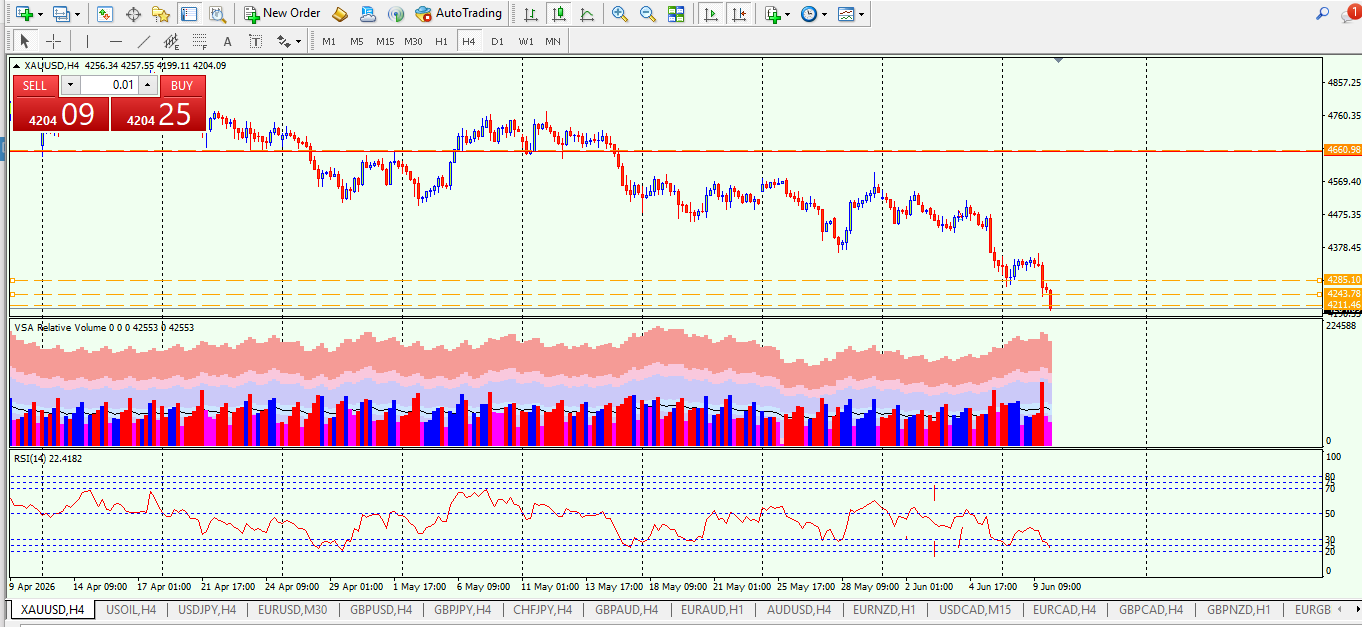
Task: Open the Data Window crosshair icon
Action: coord(133,14)
